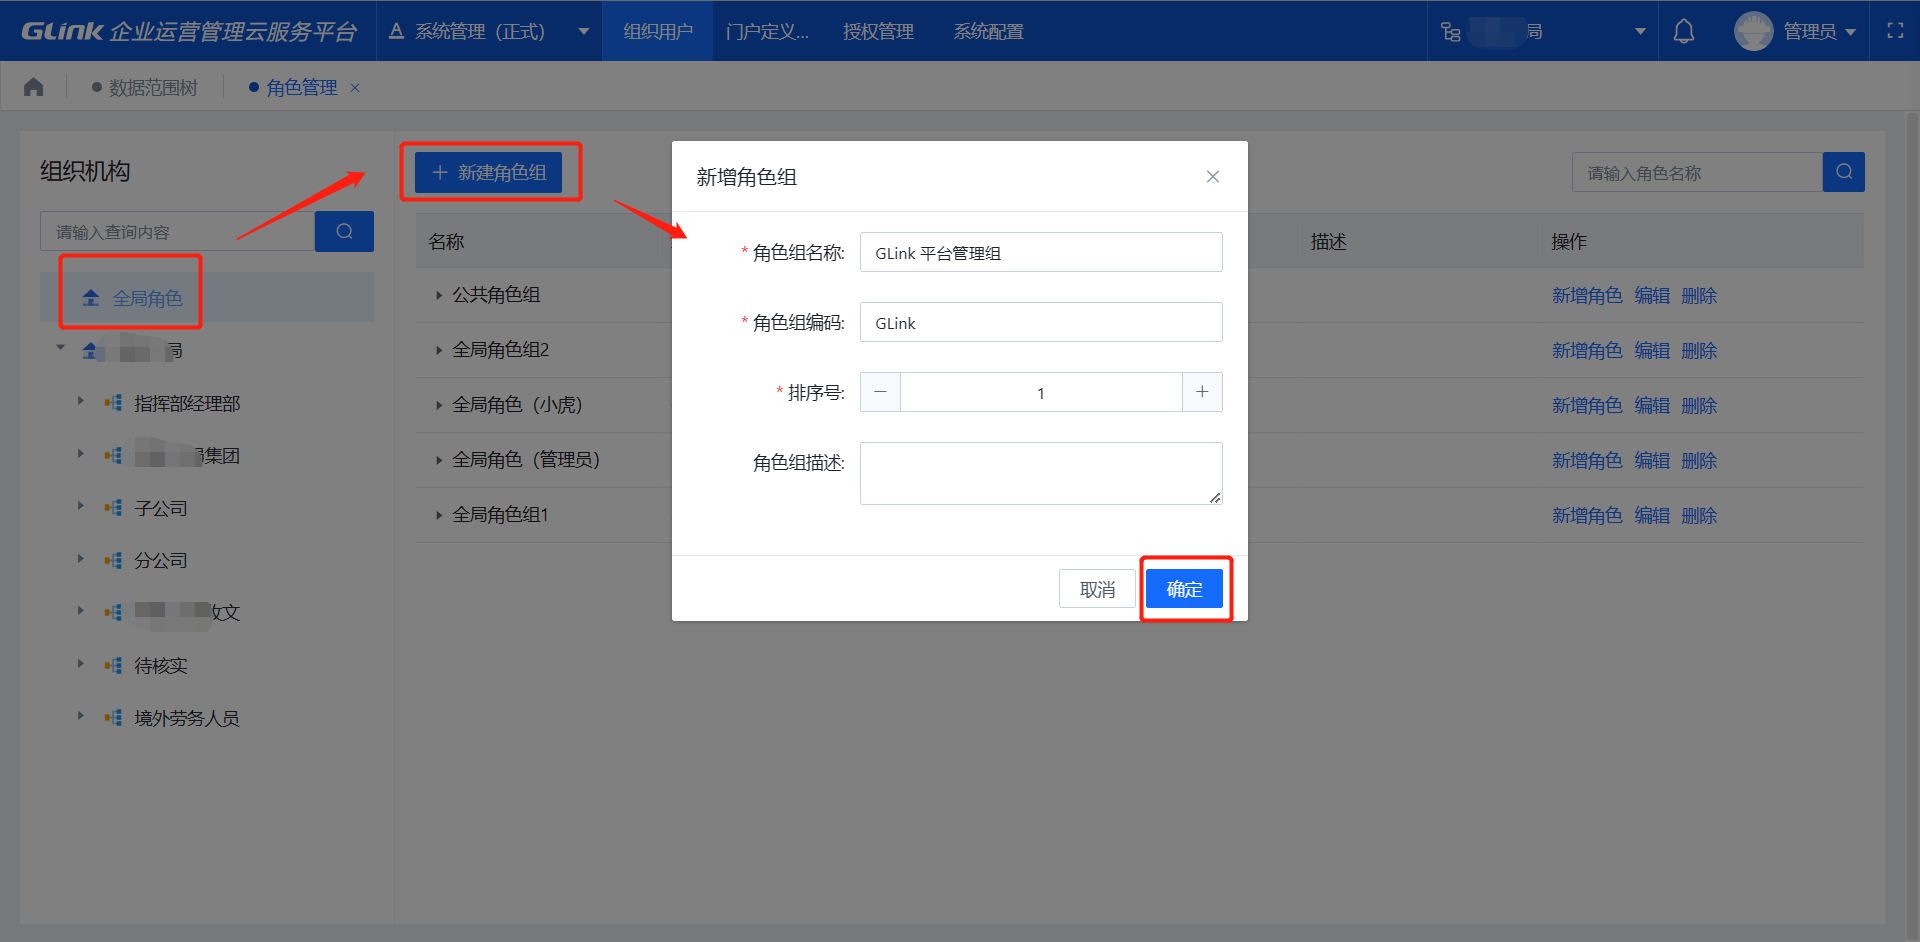Click the 境外劳务人员 node icon

coord(113,718)
